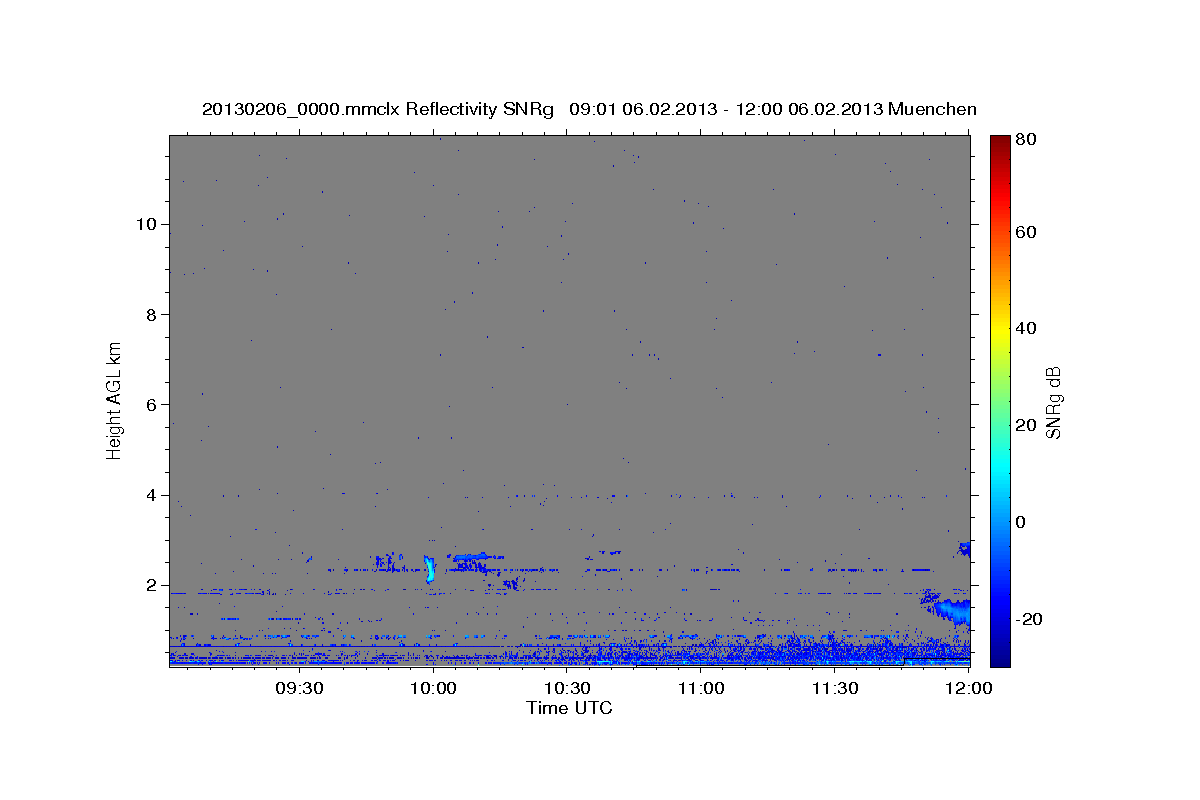Click the 11:00 time tick label

[x=702, y=688]
